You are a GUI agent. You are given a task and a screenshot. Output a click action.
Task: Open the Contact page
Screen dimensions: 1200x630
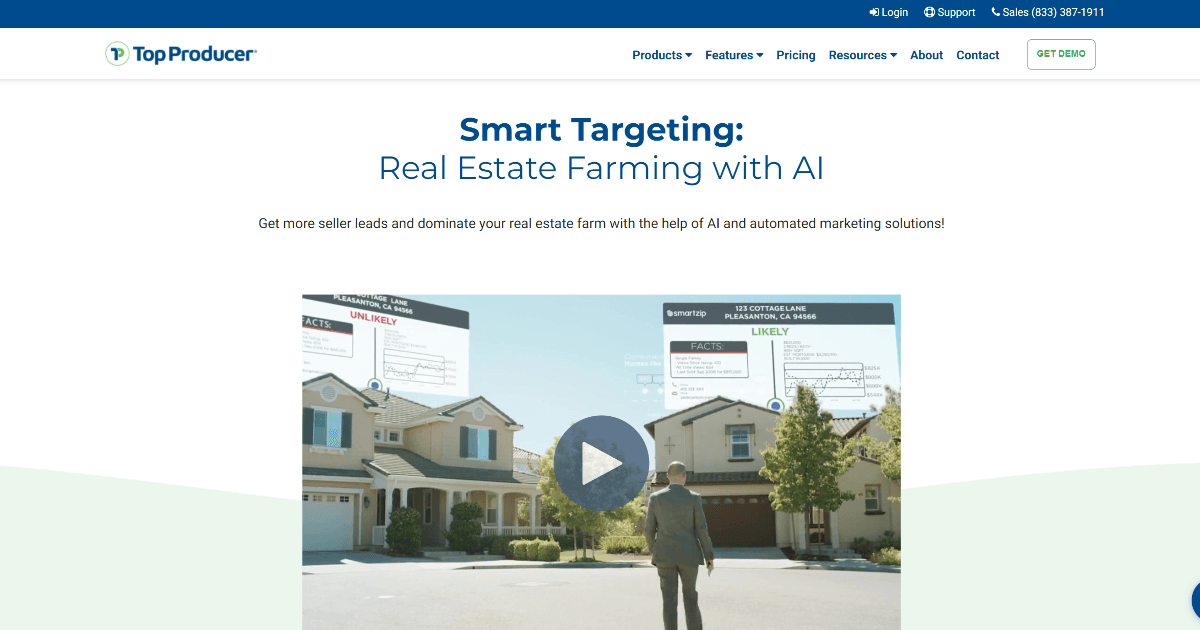point(977,55)
